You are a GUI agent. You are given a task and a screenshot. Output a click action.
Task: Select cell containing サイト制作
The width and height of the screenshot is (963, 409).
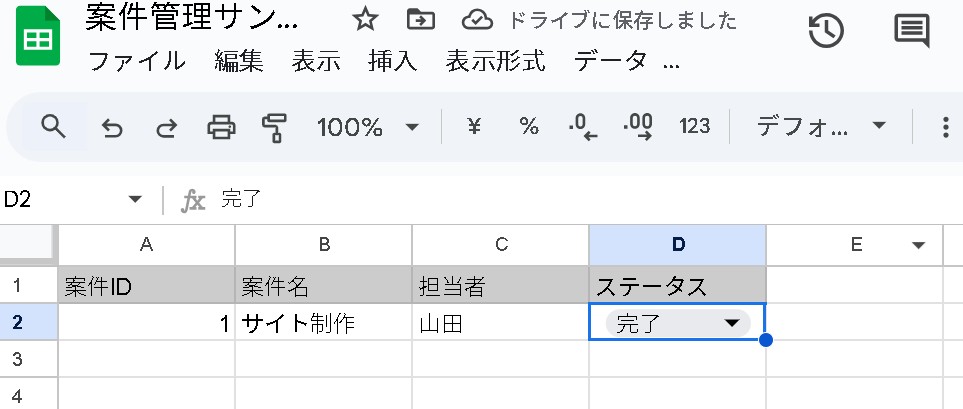322,323
